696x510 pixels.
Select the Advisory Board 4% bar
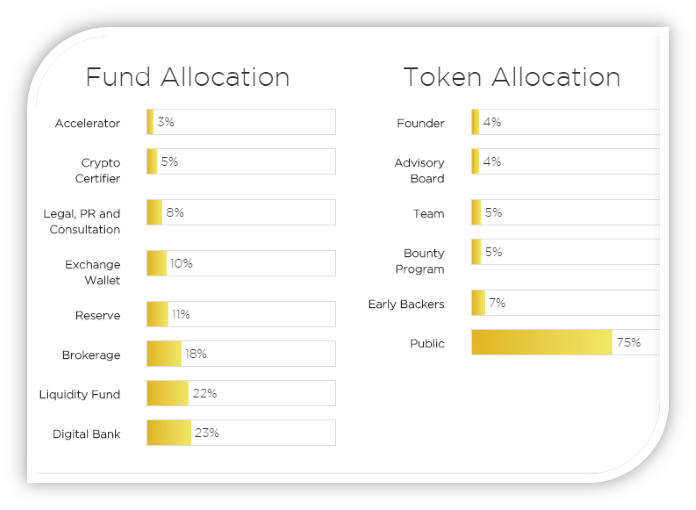click(x=566, y=162)
